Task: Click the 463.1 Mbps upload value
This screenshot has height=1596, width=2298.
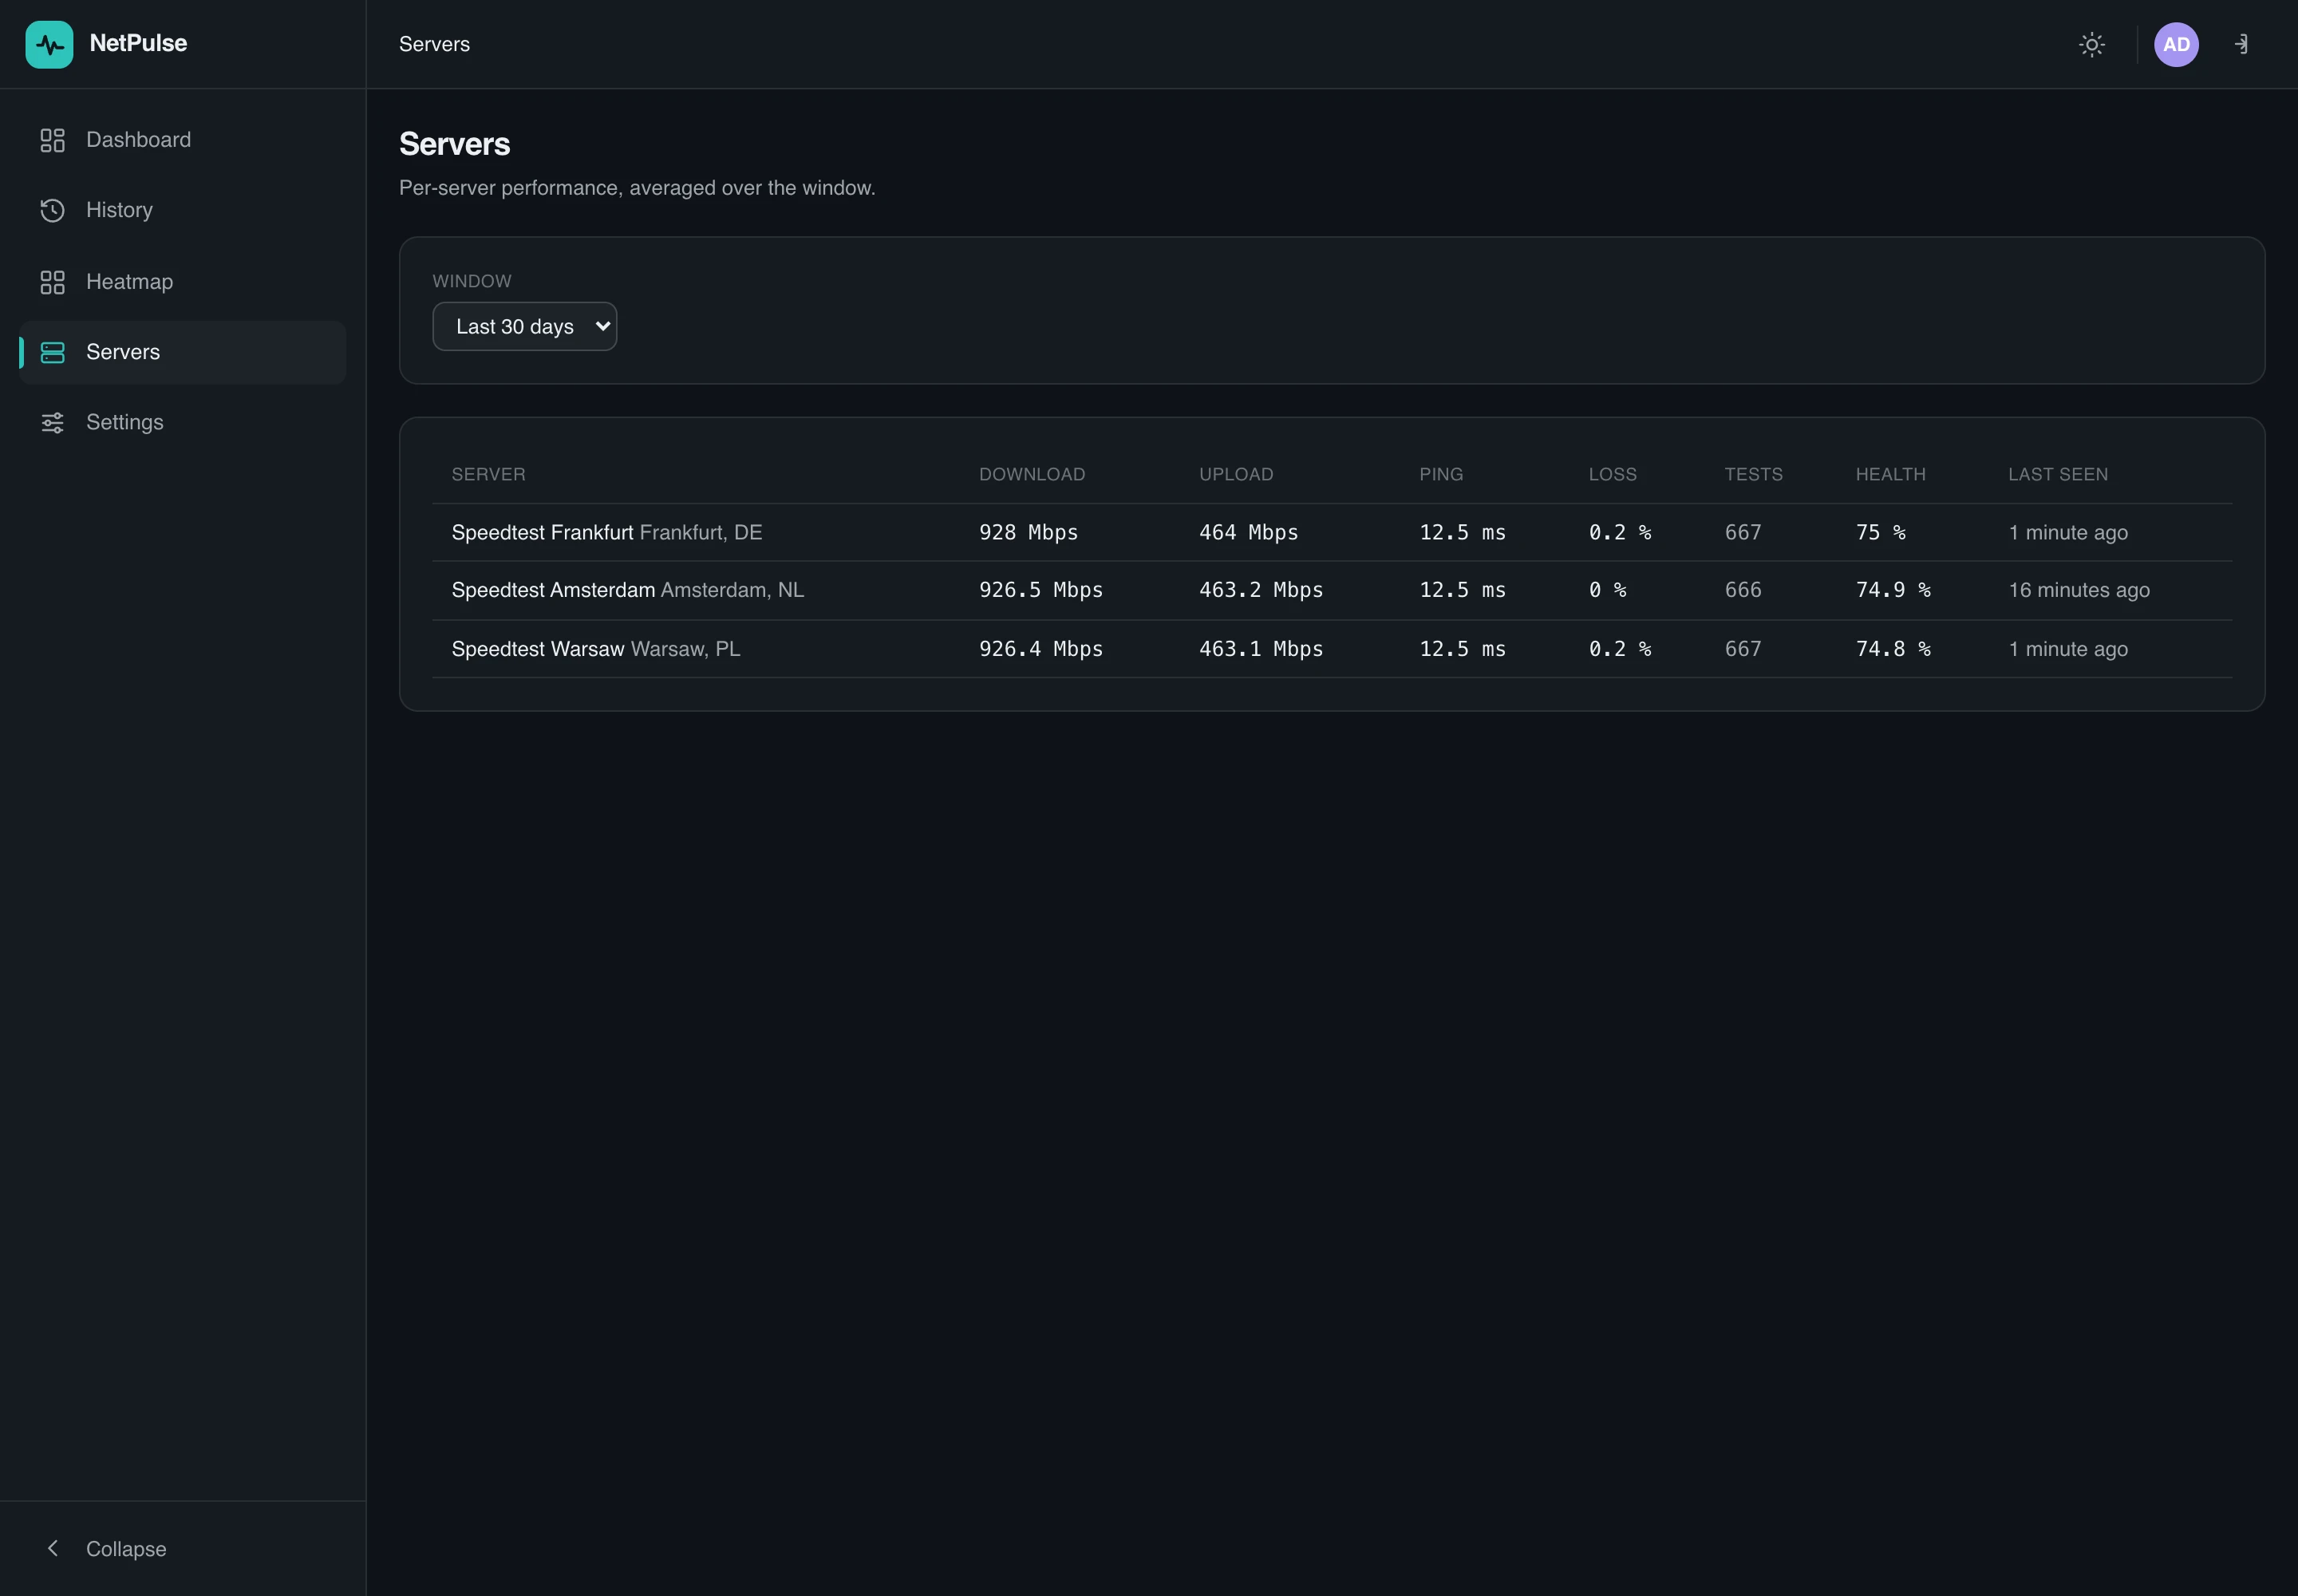Action: point(1261,649)
